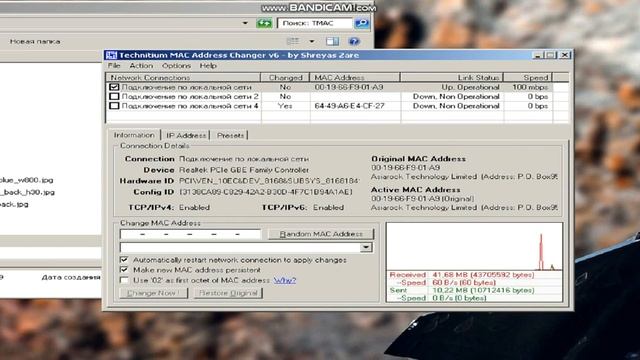The image size is (640, 360).
Task: Select the 100 mbps speed cell
Action: point(530,87)
